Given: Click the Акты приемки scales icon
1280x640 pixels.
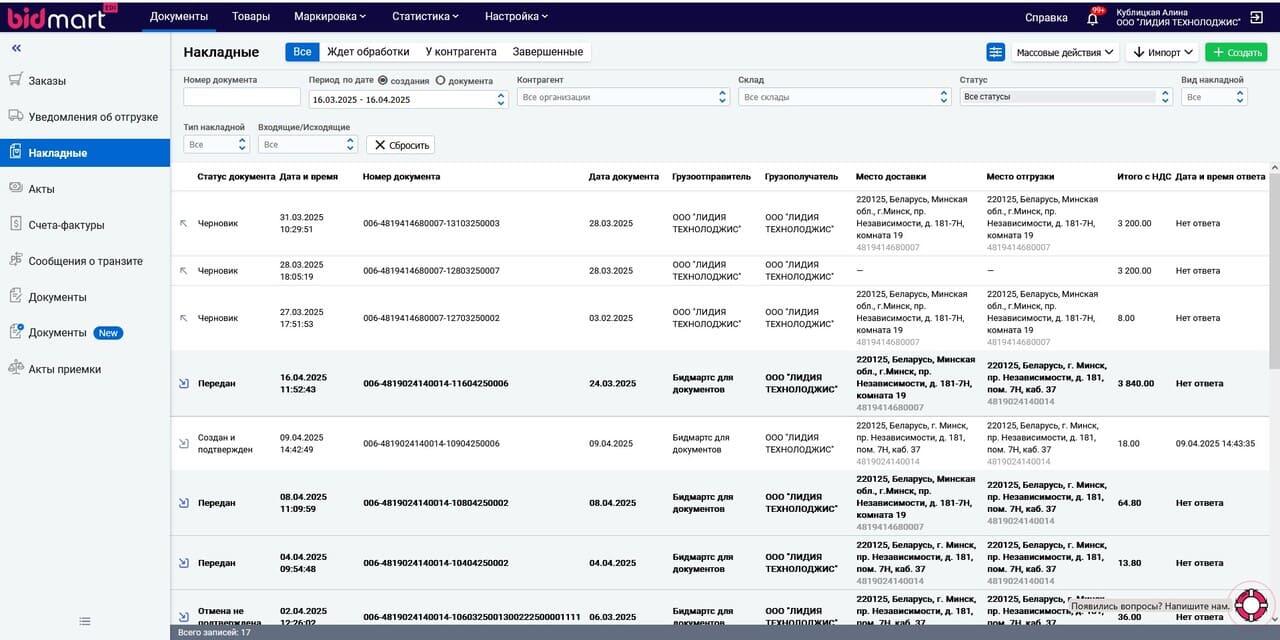Looking at the screenshot, I should [15, 368].
